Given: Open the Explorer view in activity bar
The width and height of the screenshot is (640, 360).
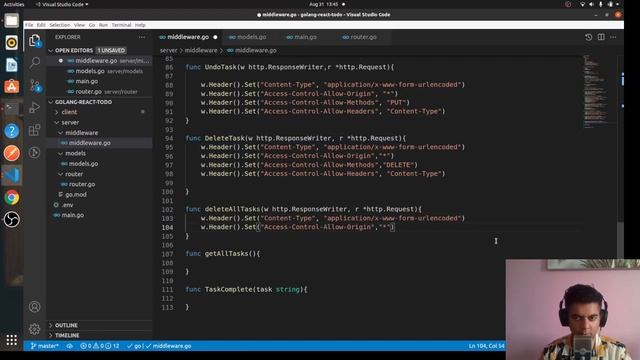Looking at the screenshot, I should point(35,40).
